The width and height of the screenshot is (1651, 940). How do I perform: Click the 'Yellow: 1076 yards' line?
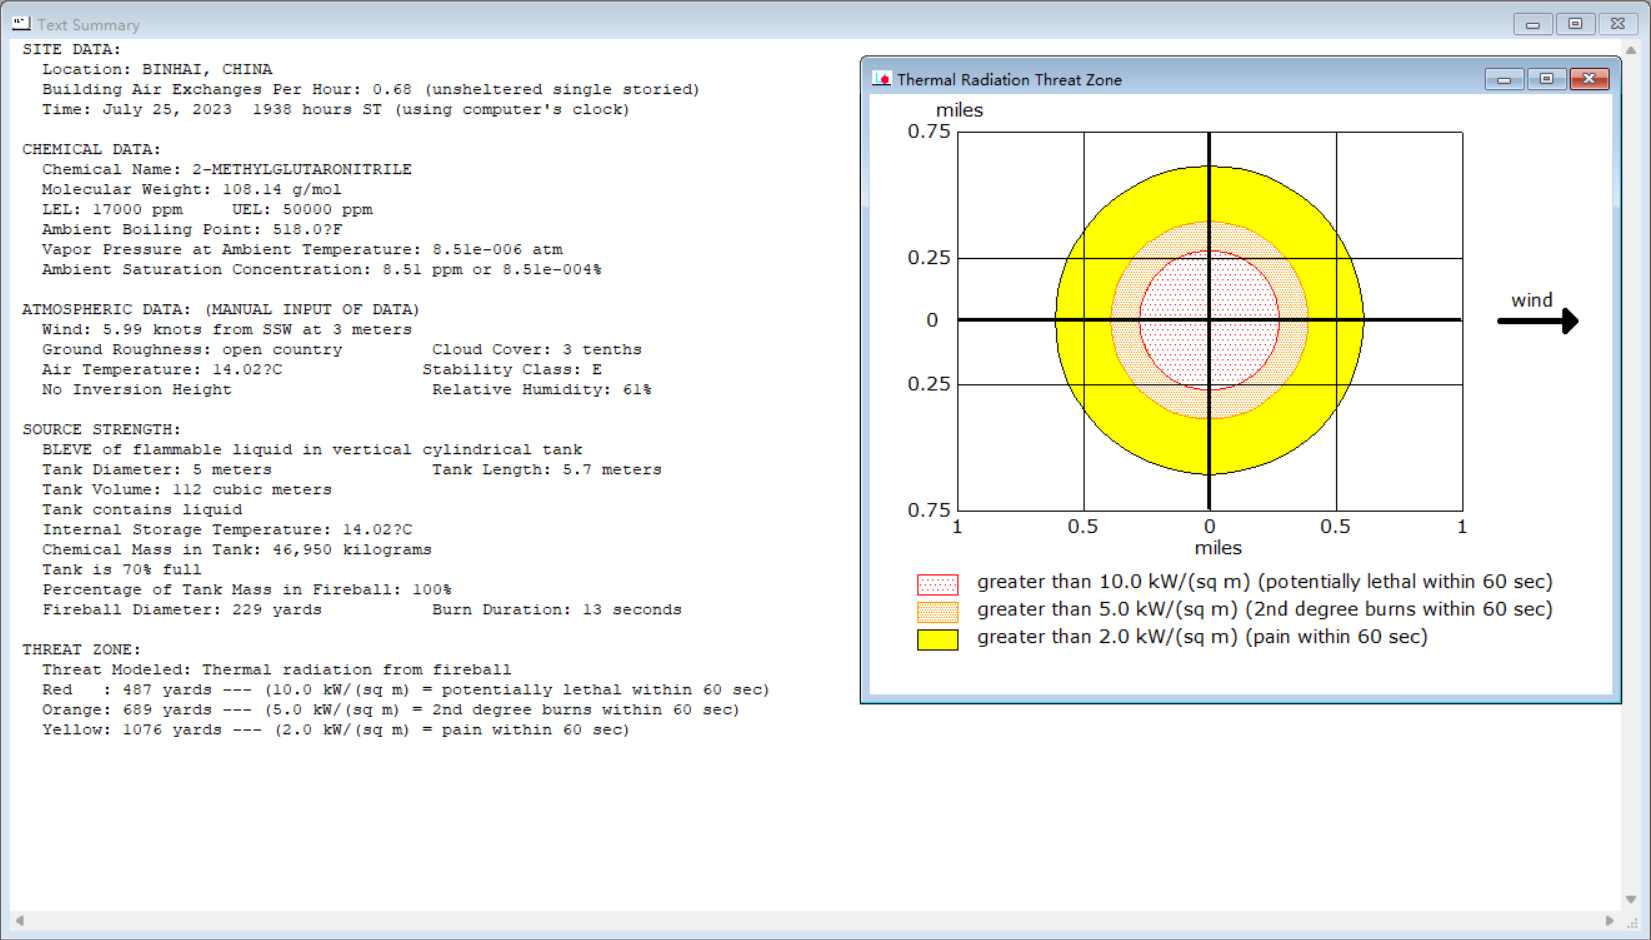[x=336, y=730]
